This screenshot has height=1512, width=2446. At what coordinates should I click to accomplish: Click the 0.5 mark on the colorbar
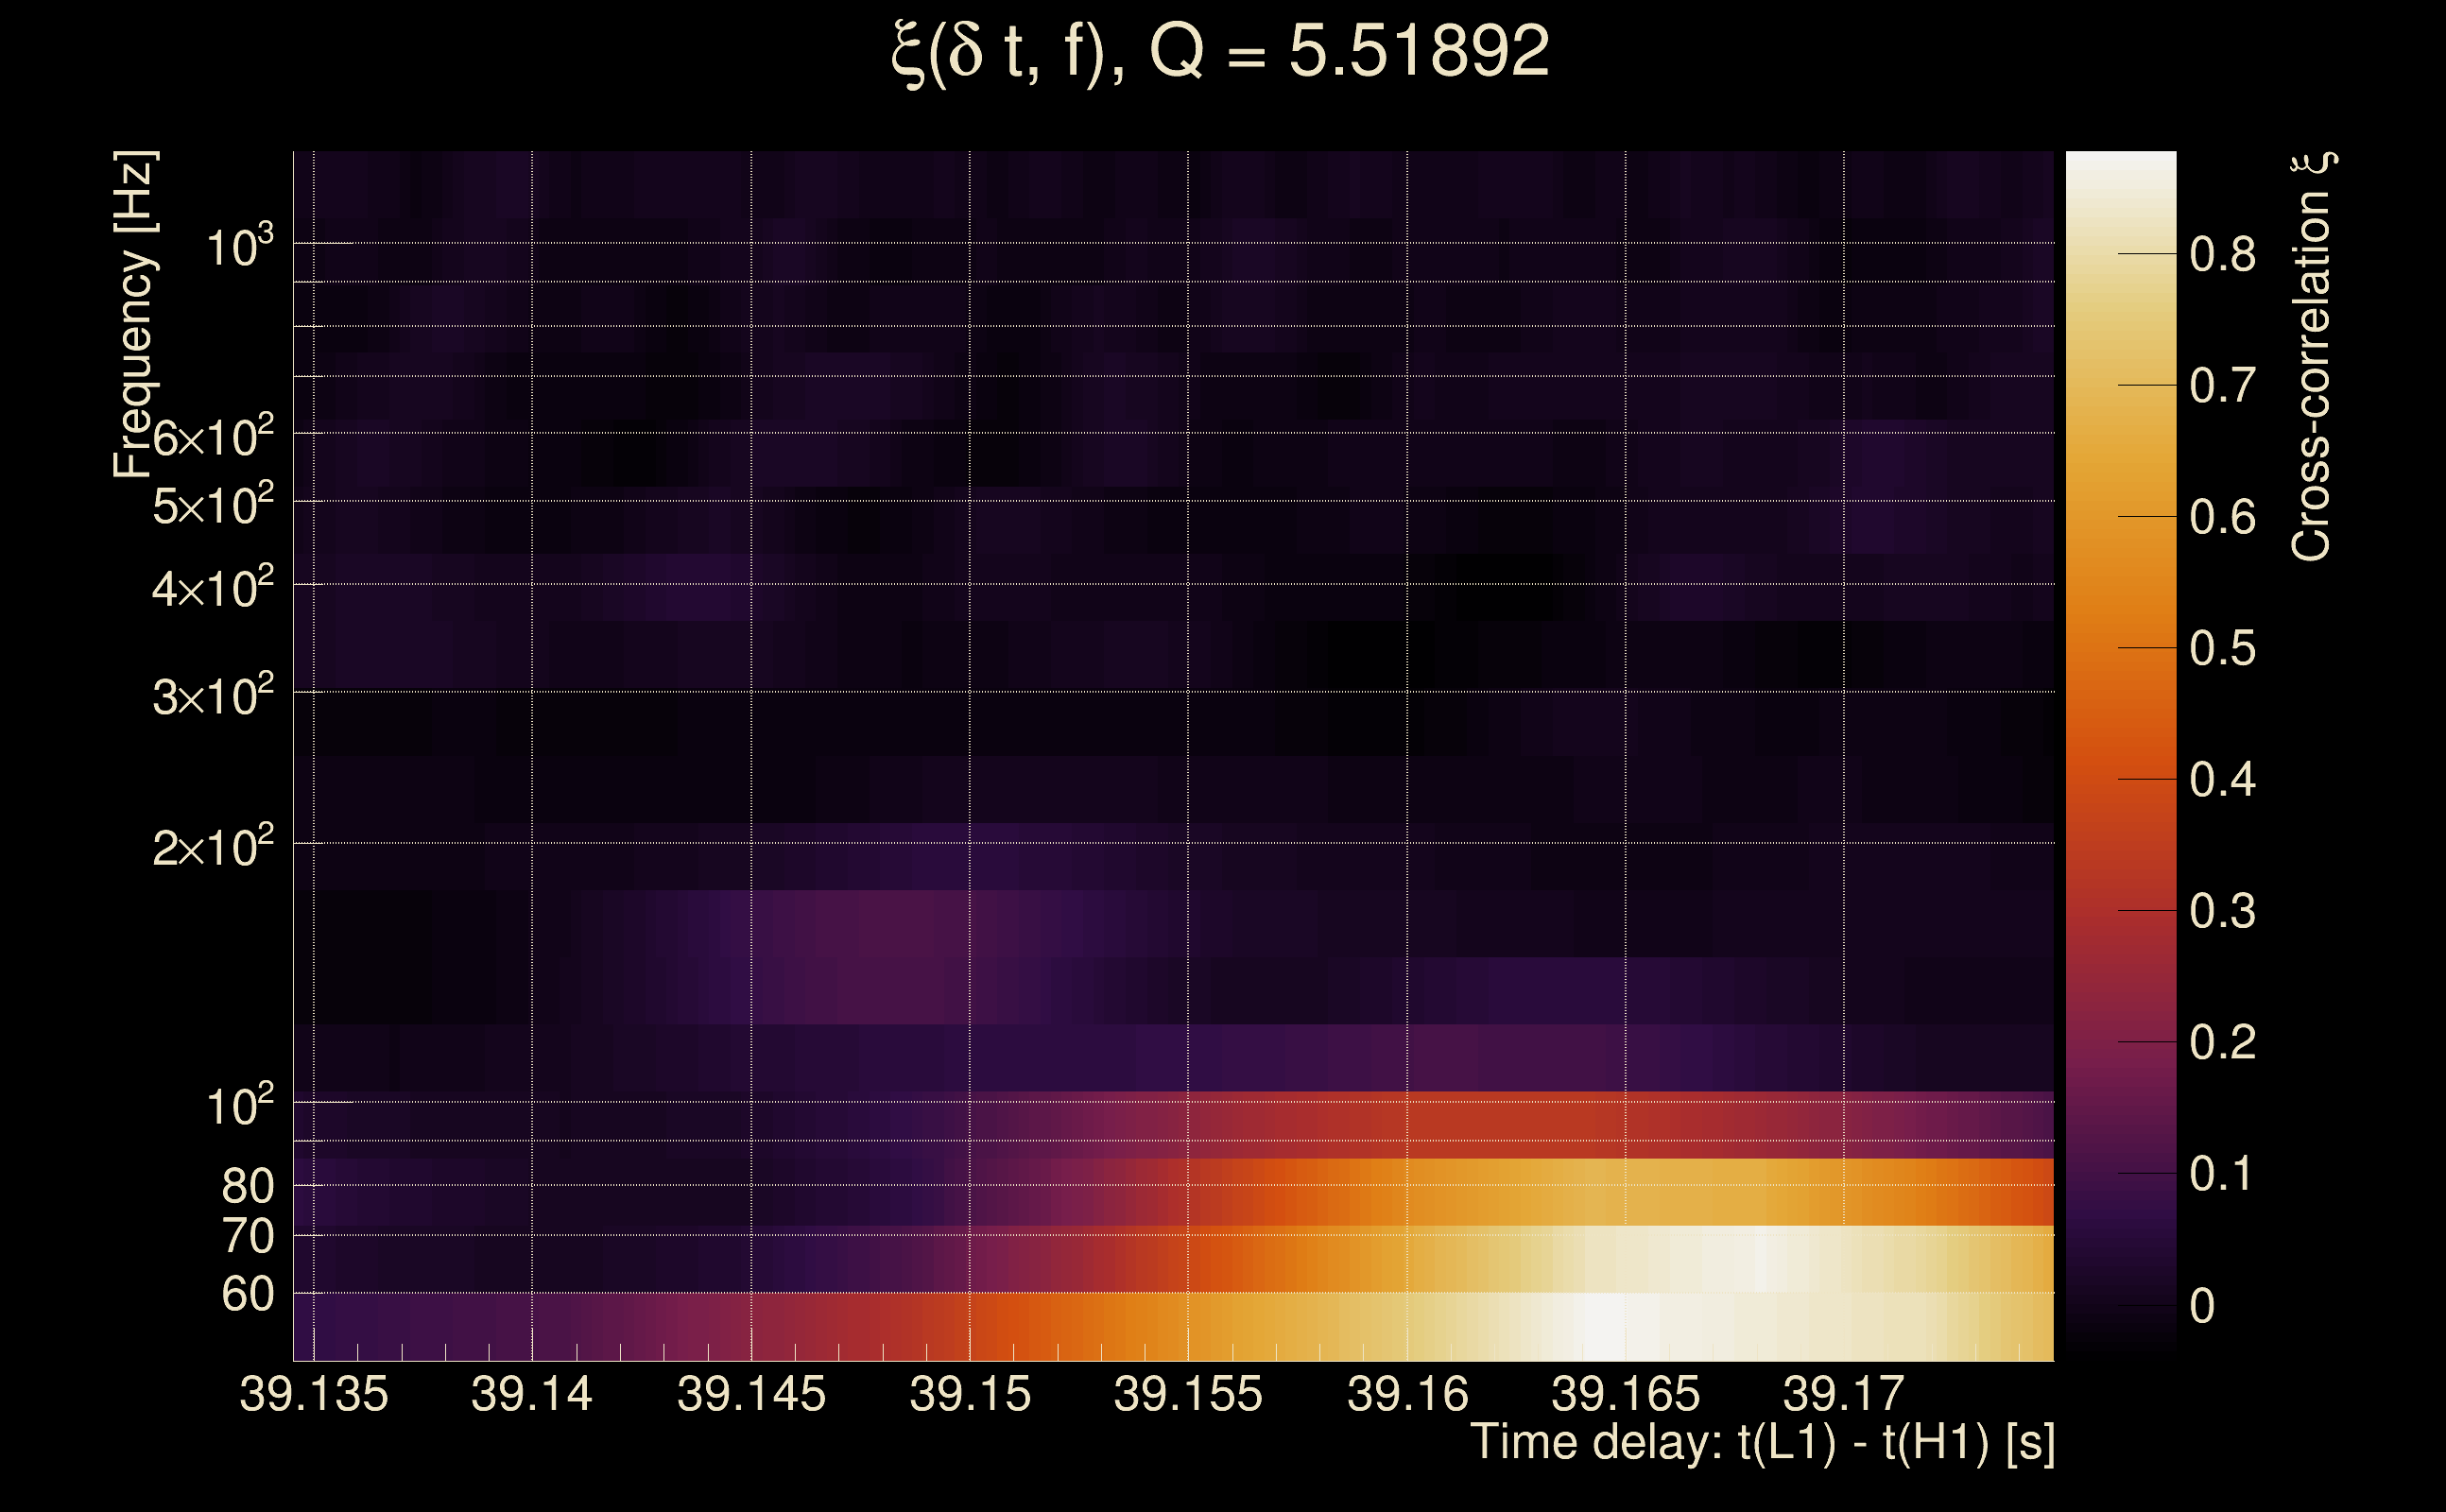tap(2222, 649)
